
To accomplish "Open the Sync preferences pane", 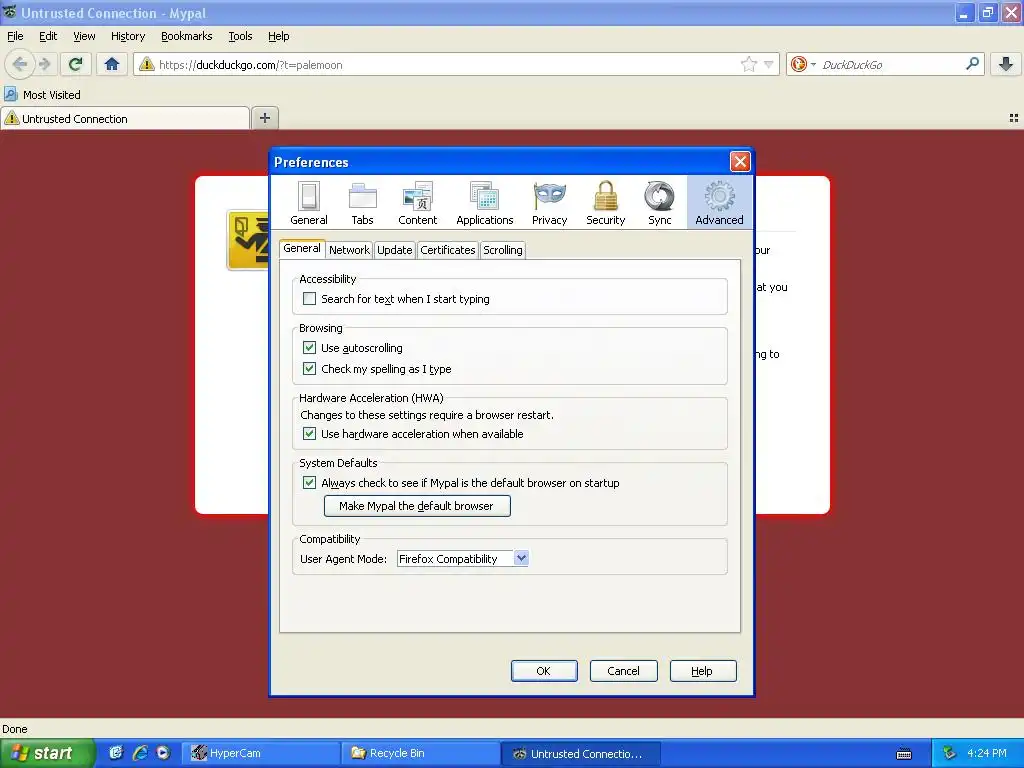I will [x=660, y=203].
